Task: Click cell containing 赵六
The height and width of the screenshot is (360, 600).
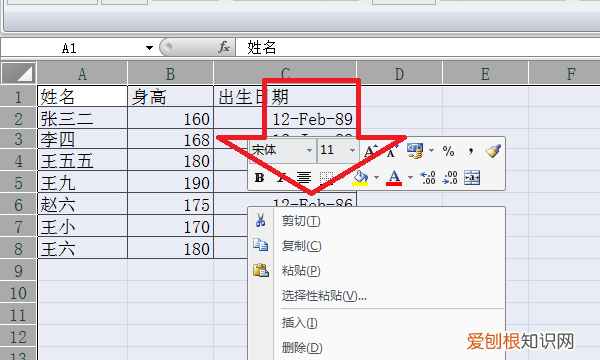Action: click(82, 205)
